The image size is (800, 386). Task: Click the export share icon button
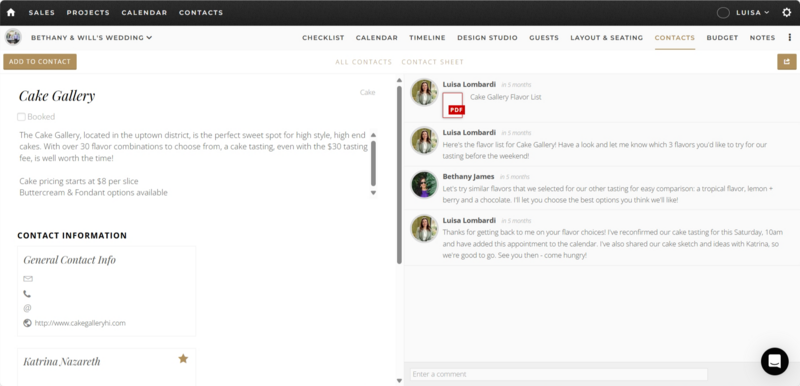click(787, 62)
